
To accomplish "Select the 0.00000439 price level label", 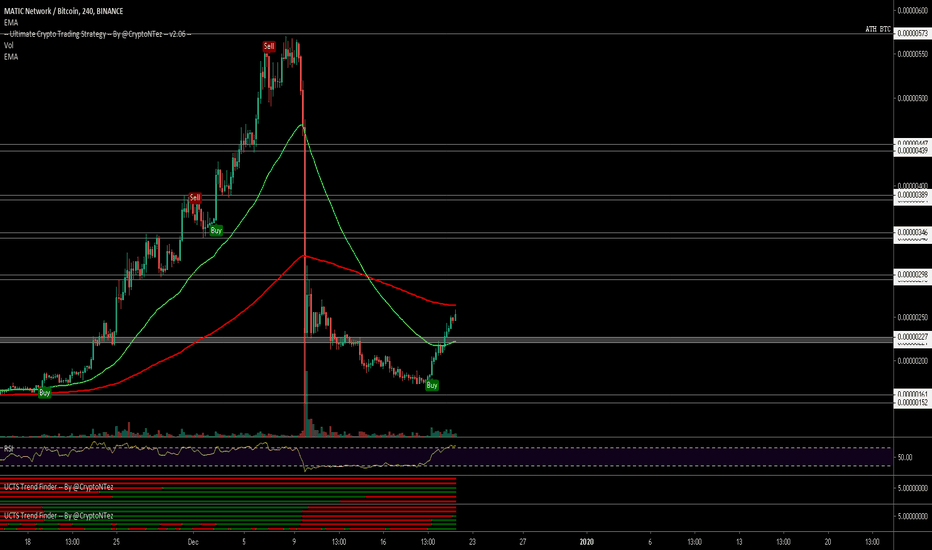I will [x=912, y=151].
